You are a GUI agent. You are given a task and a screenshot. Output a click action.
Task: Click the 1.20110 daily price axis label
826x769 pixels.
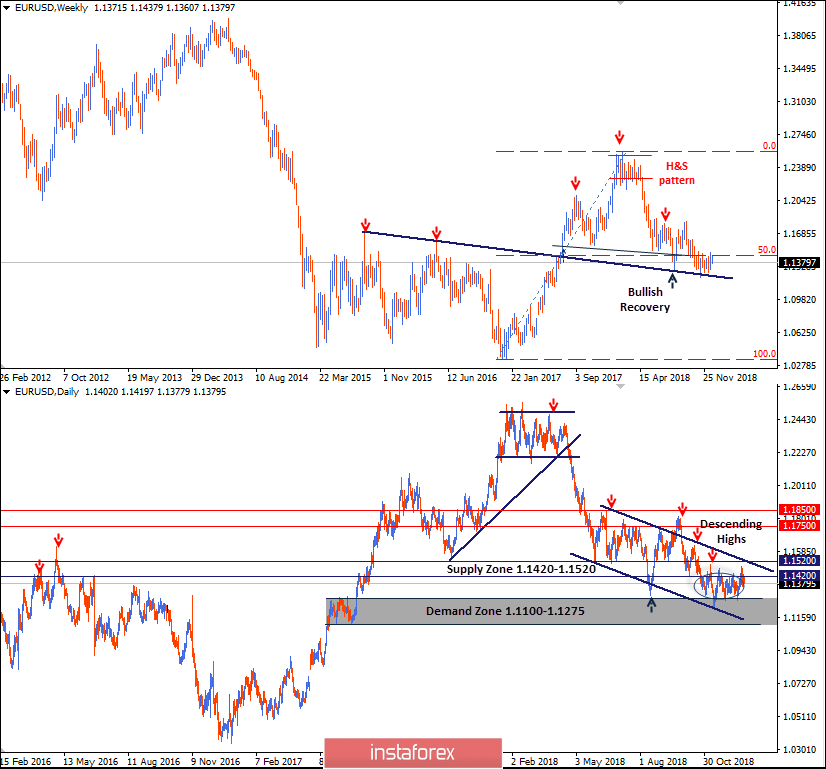point(799,486)
